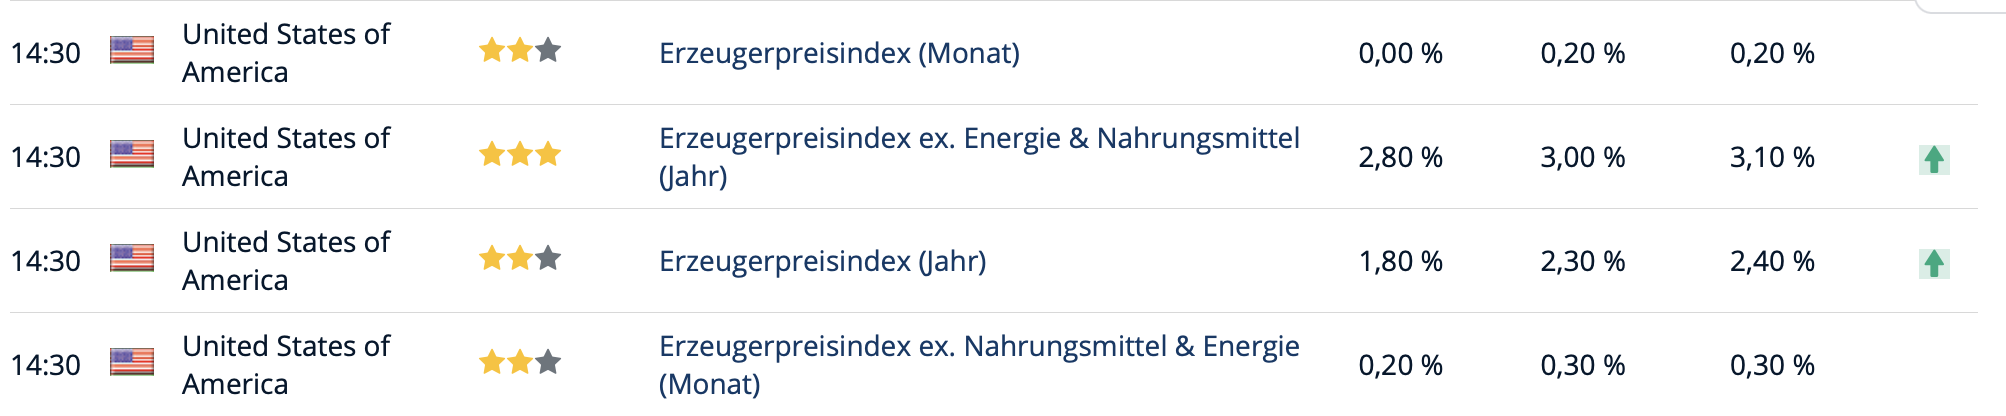
Task: Click green up arrow next to 3,10 %
Action: click(x=1934, y=160)
